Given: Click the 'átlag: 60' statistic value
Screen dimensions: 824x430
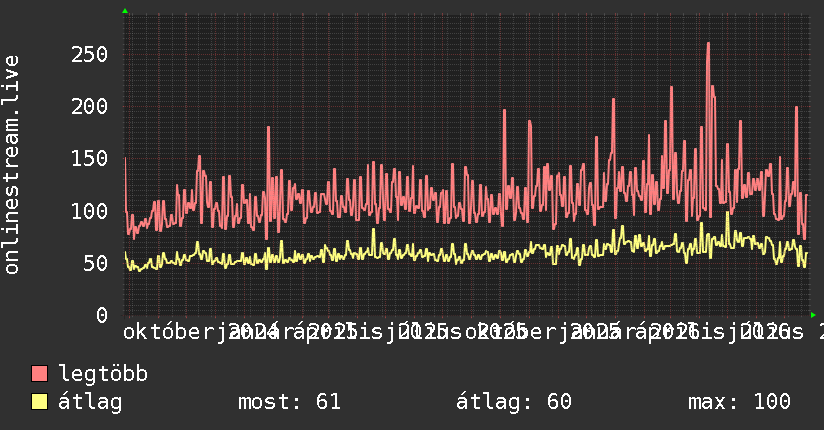Looking at the screenshot, I should pos(513,402).
